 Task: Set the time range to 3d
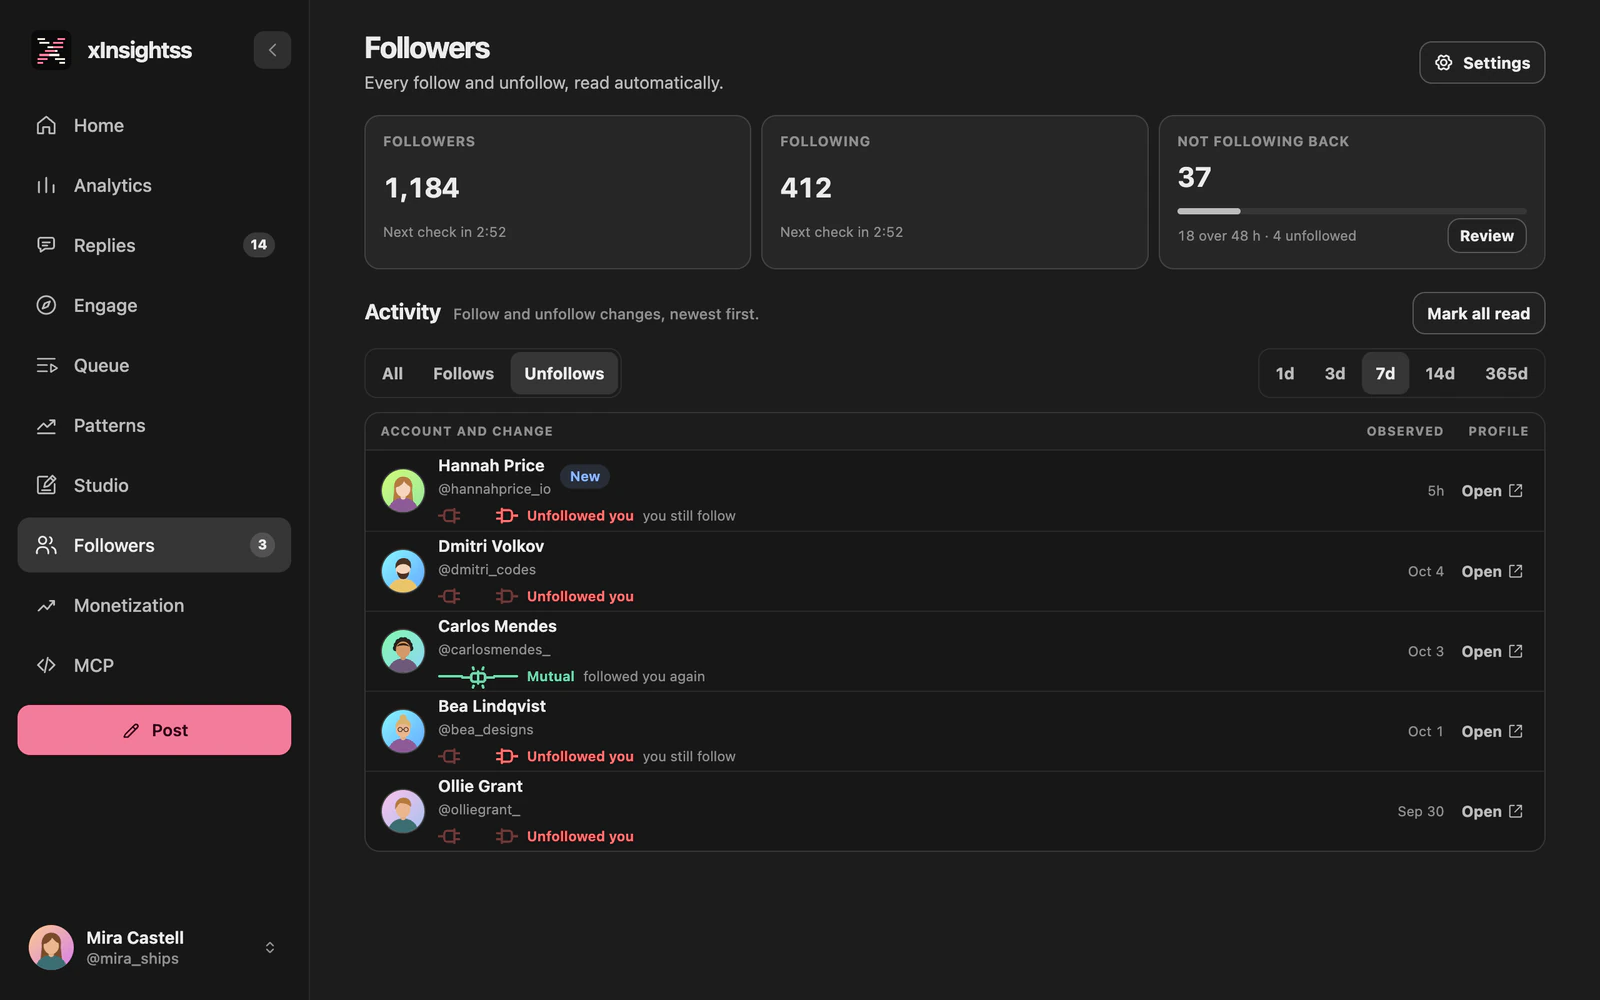1335,373
